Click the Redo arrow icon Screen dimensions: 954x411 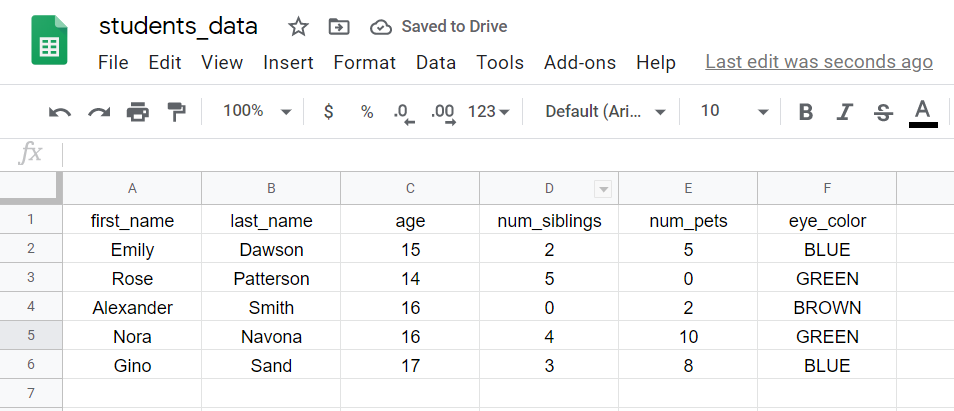click(99, 112)
